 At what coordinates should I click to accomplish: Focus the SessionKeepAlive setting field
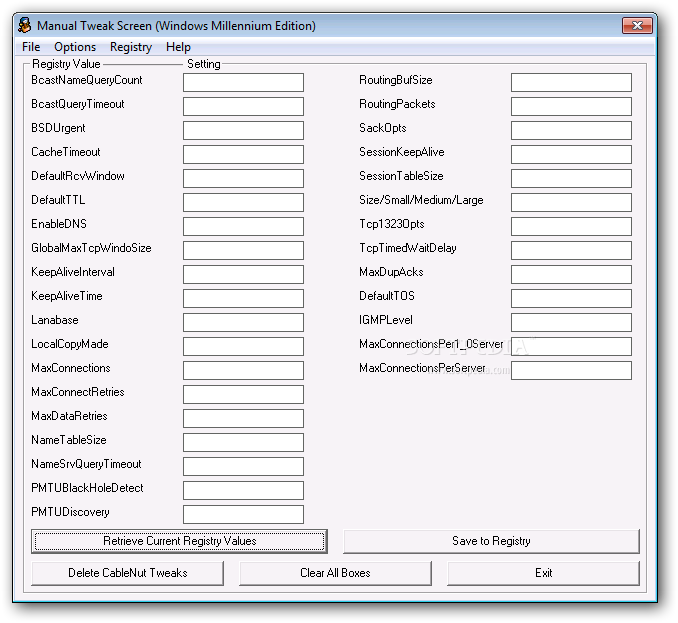tap(571, 154)
